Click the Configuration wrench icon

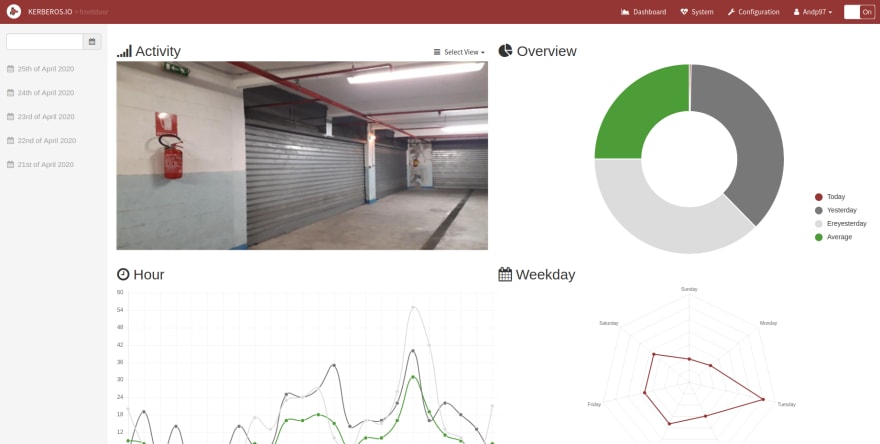pyautogui.click(x=731, y=12)
